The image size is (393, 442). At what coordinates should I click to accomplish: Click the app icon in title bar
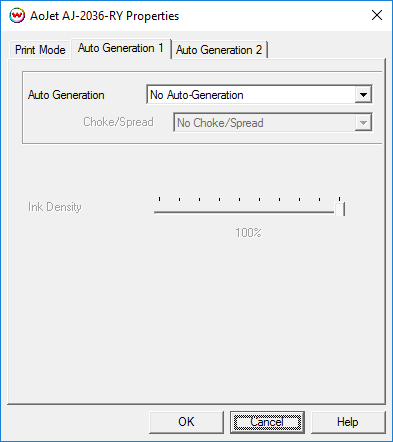coord(17,15)
